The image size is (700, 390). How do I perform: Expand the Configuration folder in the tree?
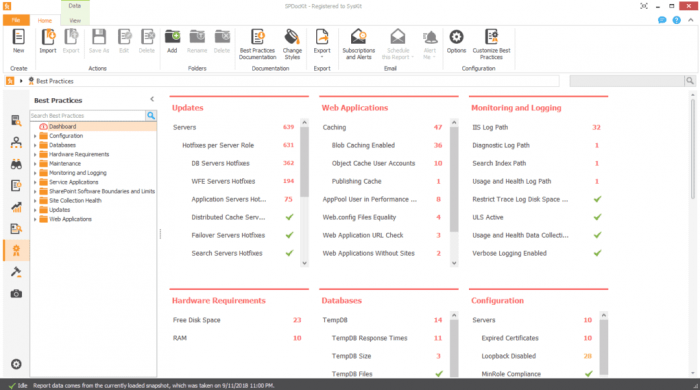click(x=35, y=136)
